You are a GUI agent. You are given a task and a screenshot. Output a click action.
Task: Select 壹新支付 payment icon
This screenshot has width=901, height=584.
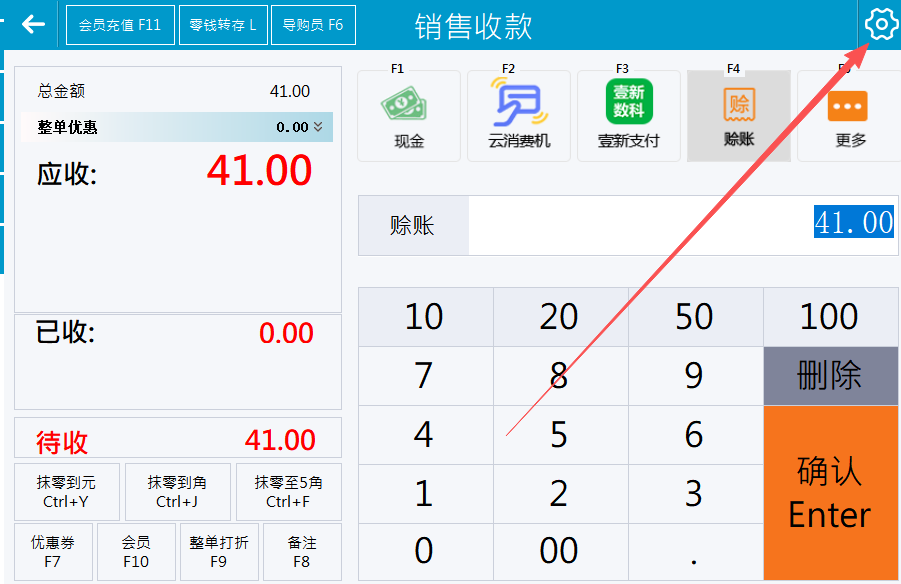pyautogui.click(x=629, y=116)
